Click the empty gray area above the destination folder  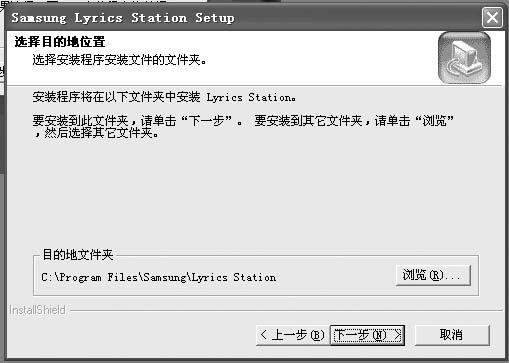point(253,193)
